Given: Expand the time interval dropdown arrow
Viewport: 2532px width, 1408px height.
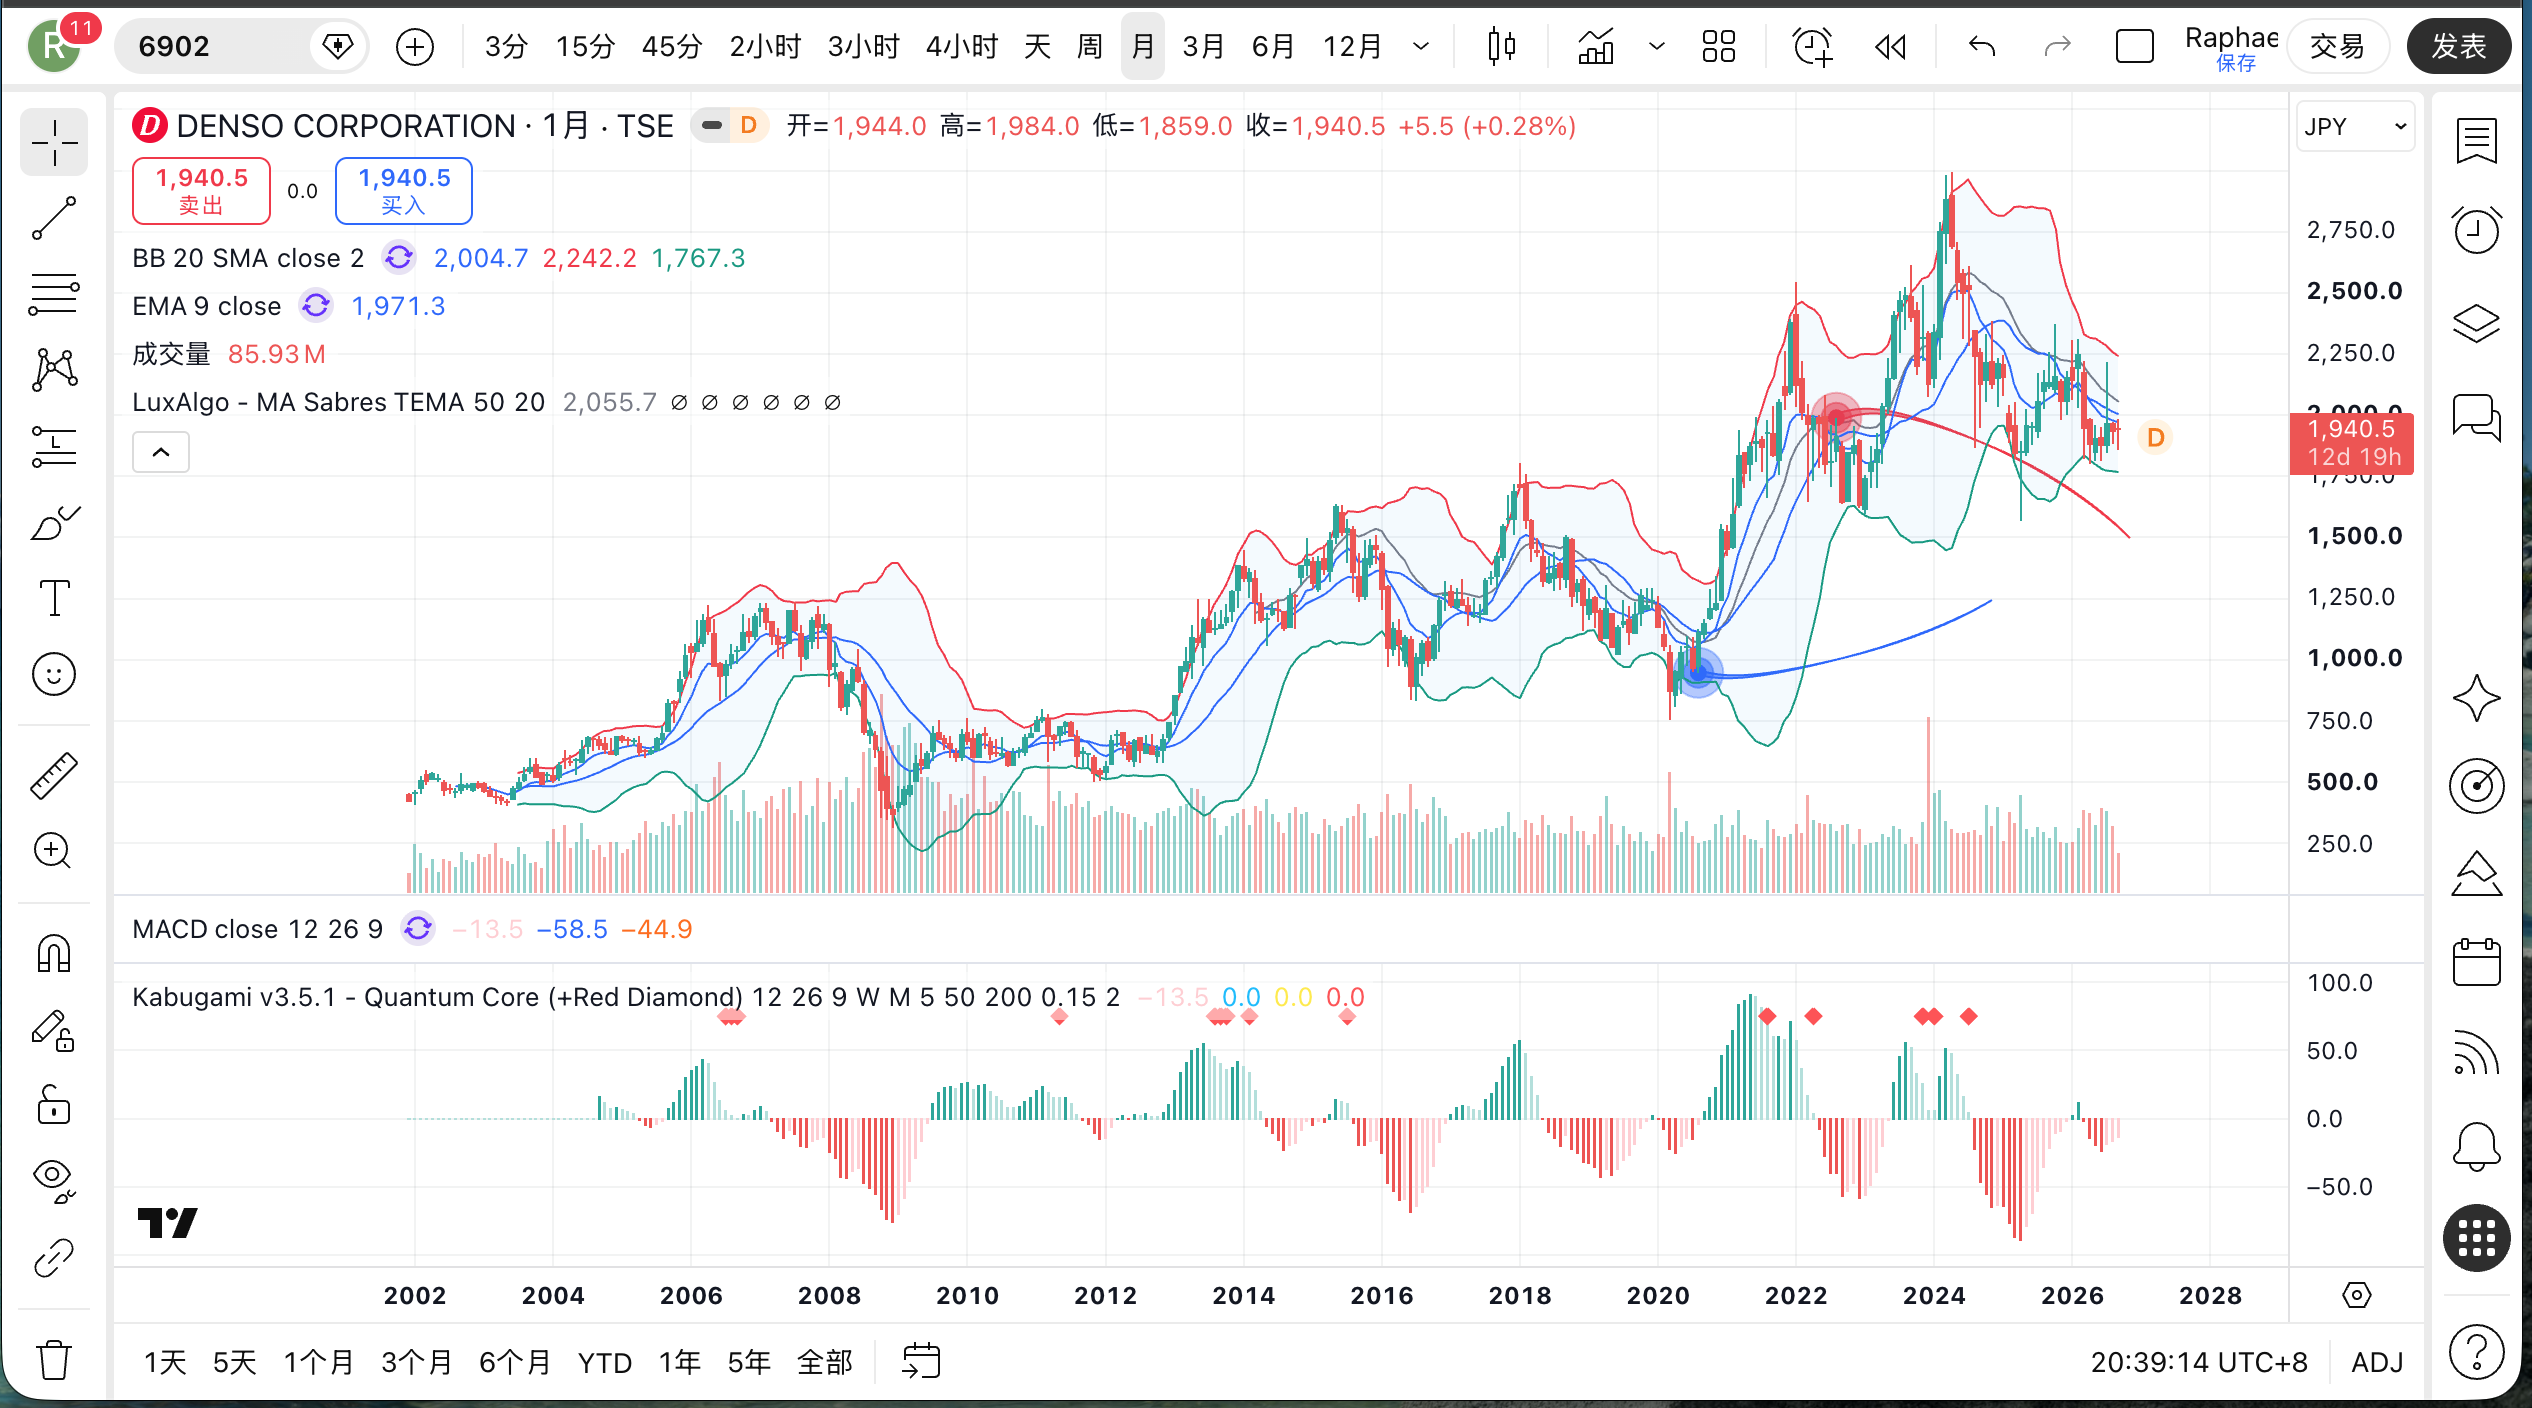Looking at the screenshot, I should [x=1420, y=46].
